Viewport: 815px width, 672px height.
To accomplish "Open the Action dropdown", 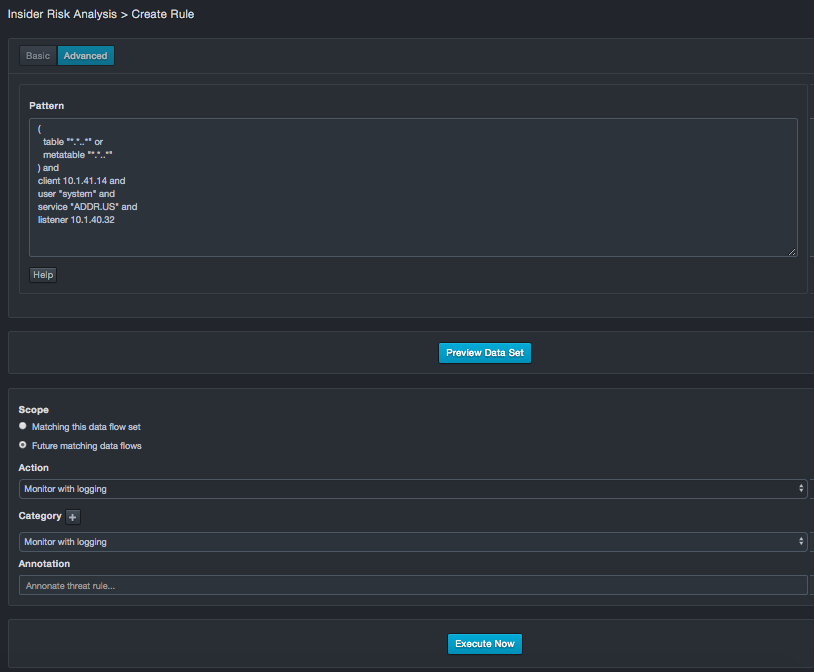I will pos(413,489).
